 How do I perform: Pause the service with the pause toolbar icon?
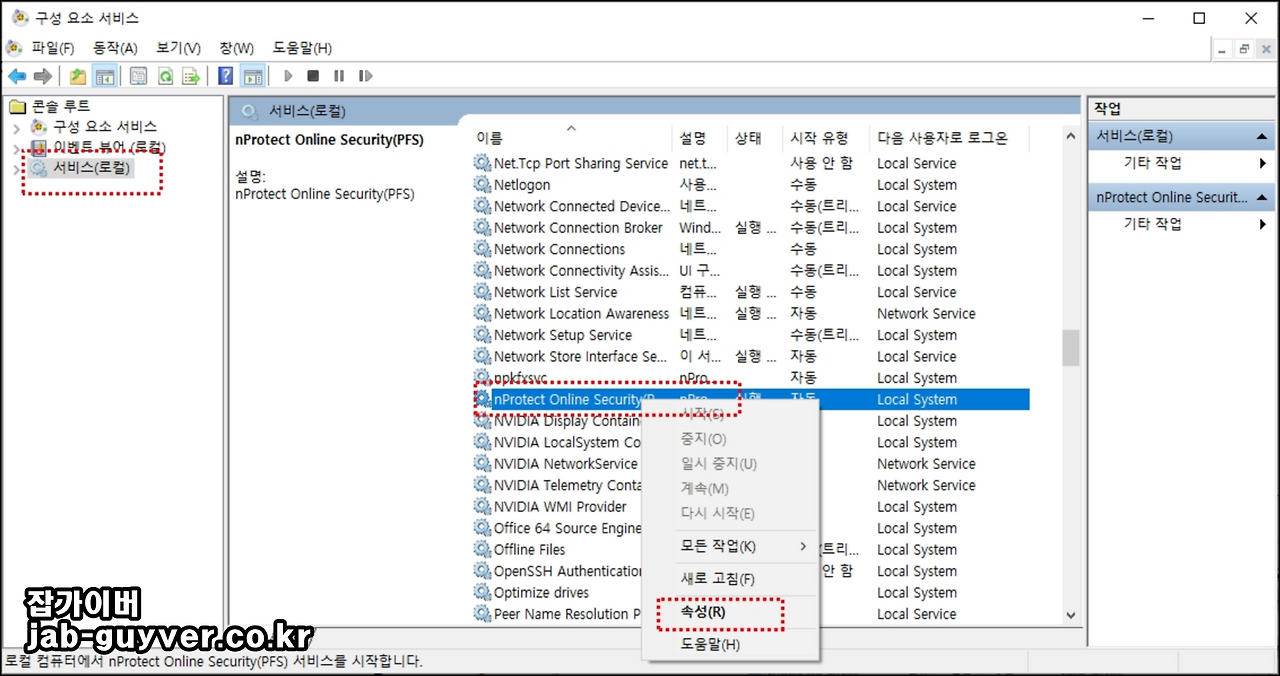[x=338, y=75]
